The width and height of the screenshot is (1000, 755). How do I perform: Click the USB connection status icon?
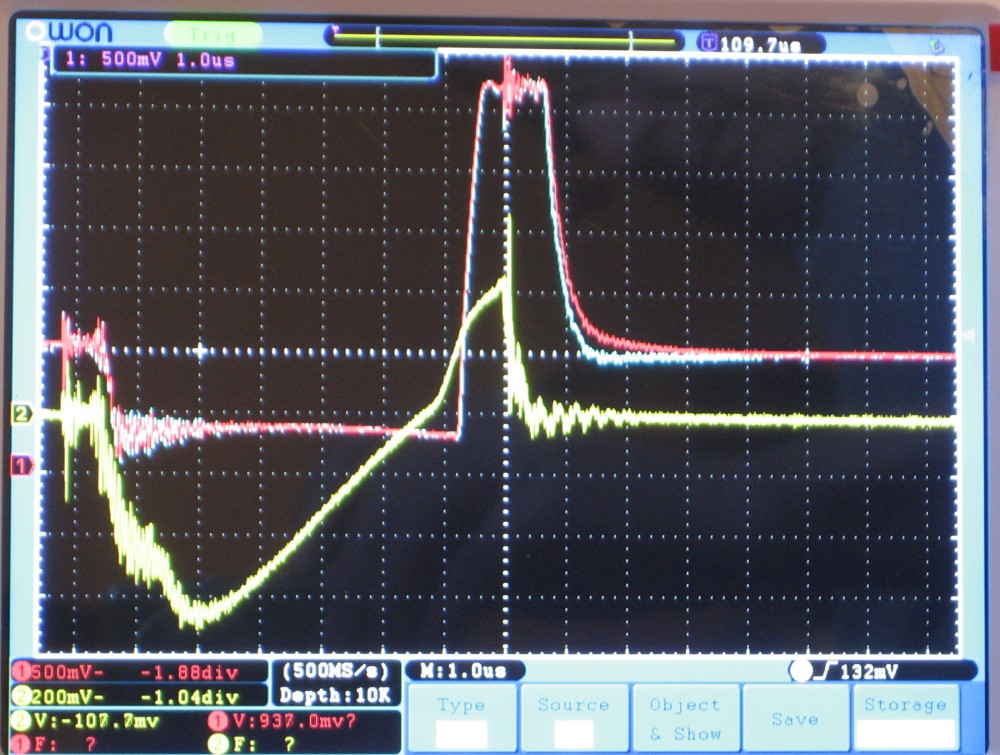[937, 46]
